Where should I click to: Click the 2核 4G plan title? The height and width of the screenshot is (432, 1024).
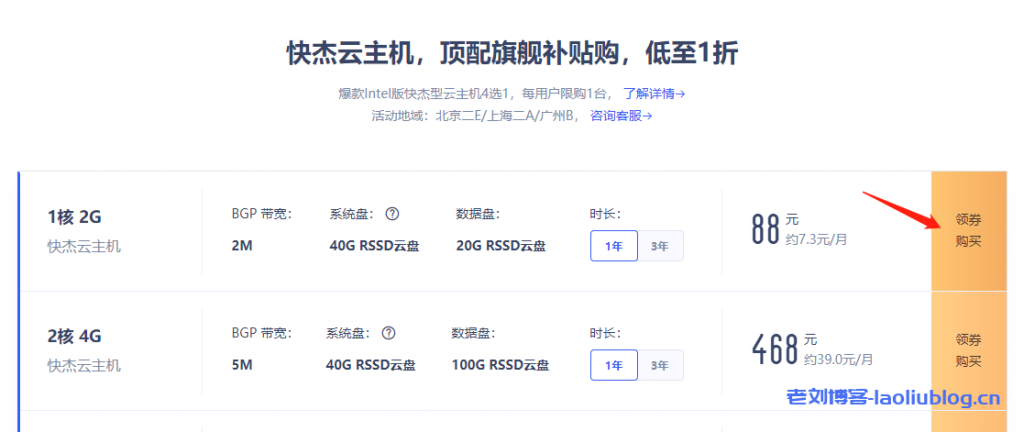tap(75, 336)
